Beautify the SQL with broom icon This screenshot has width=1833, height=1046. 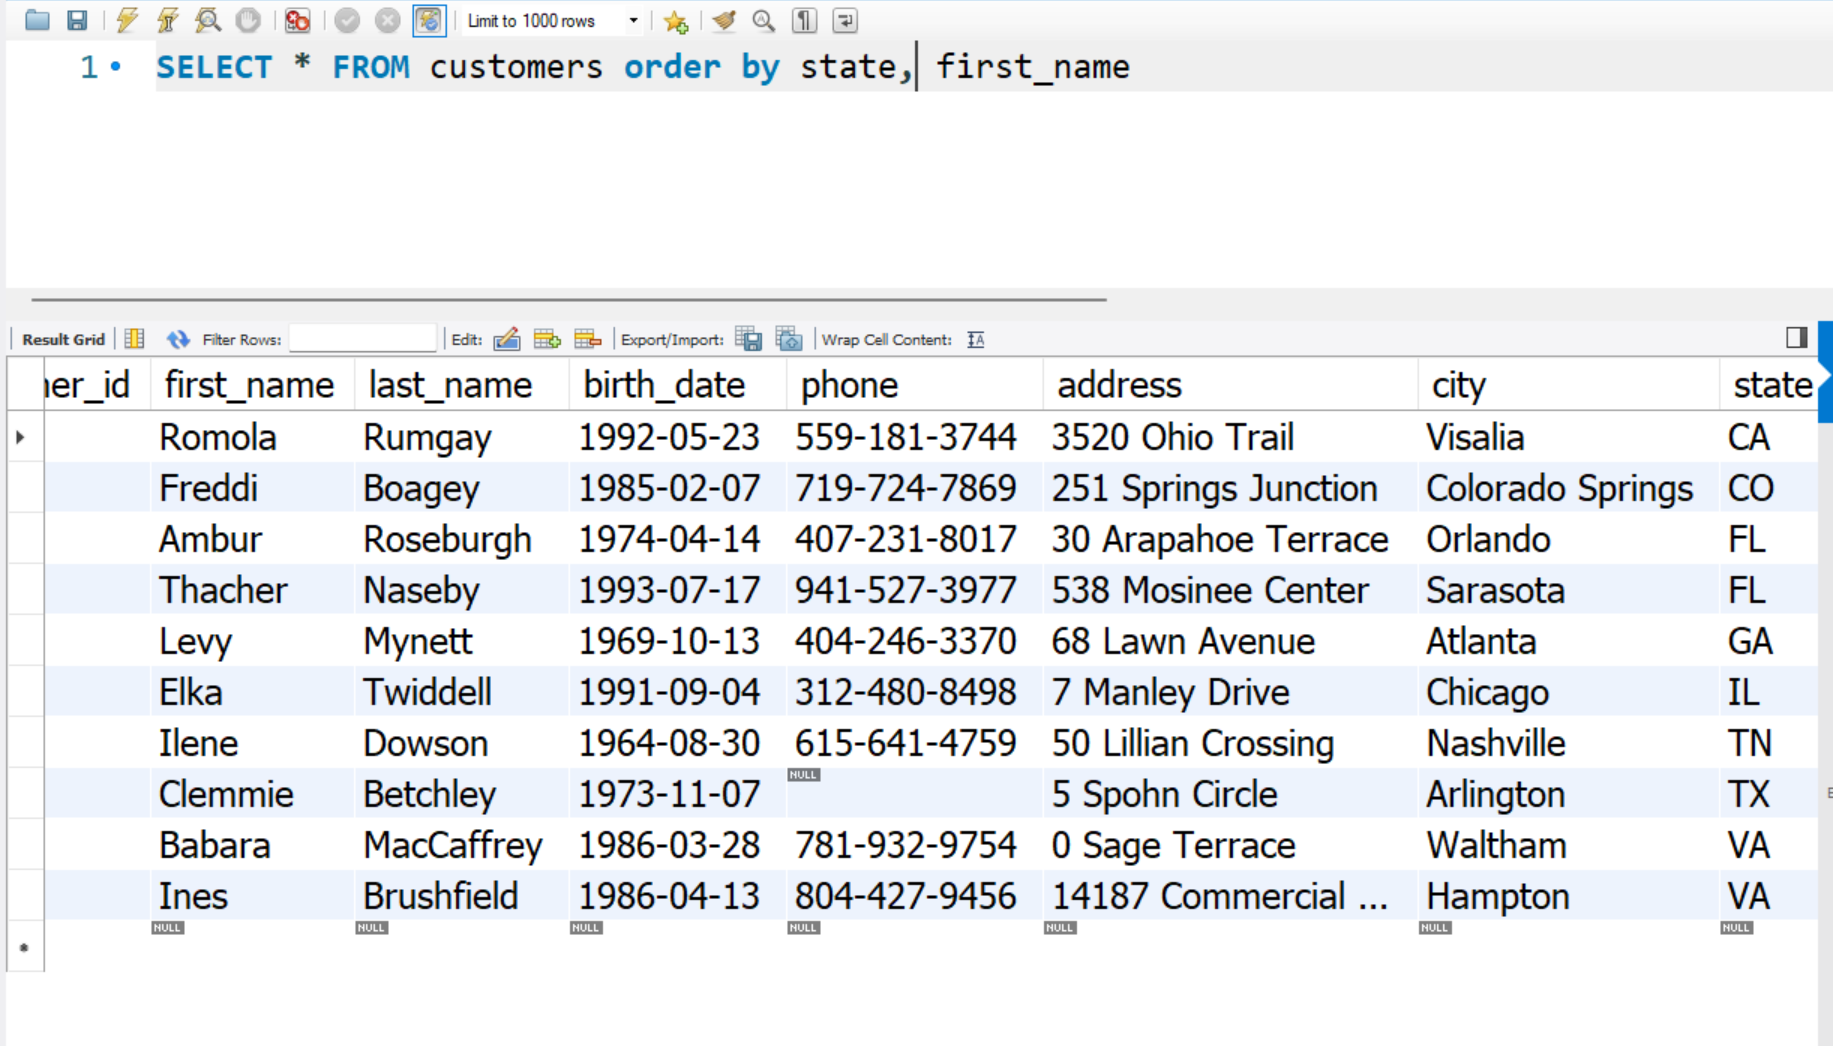723,20
